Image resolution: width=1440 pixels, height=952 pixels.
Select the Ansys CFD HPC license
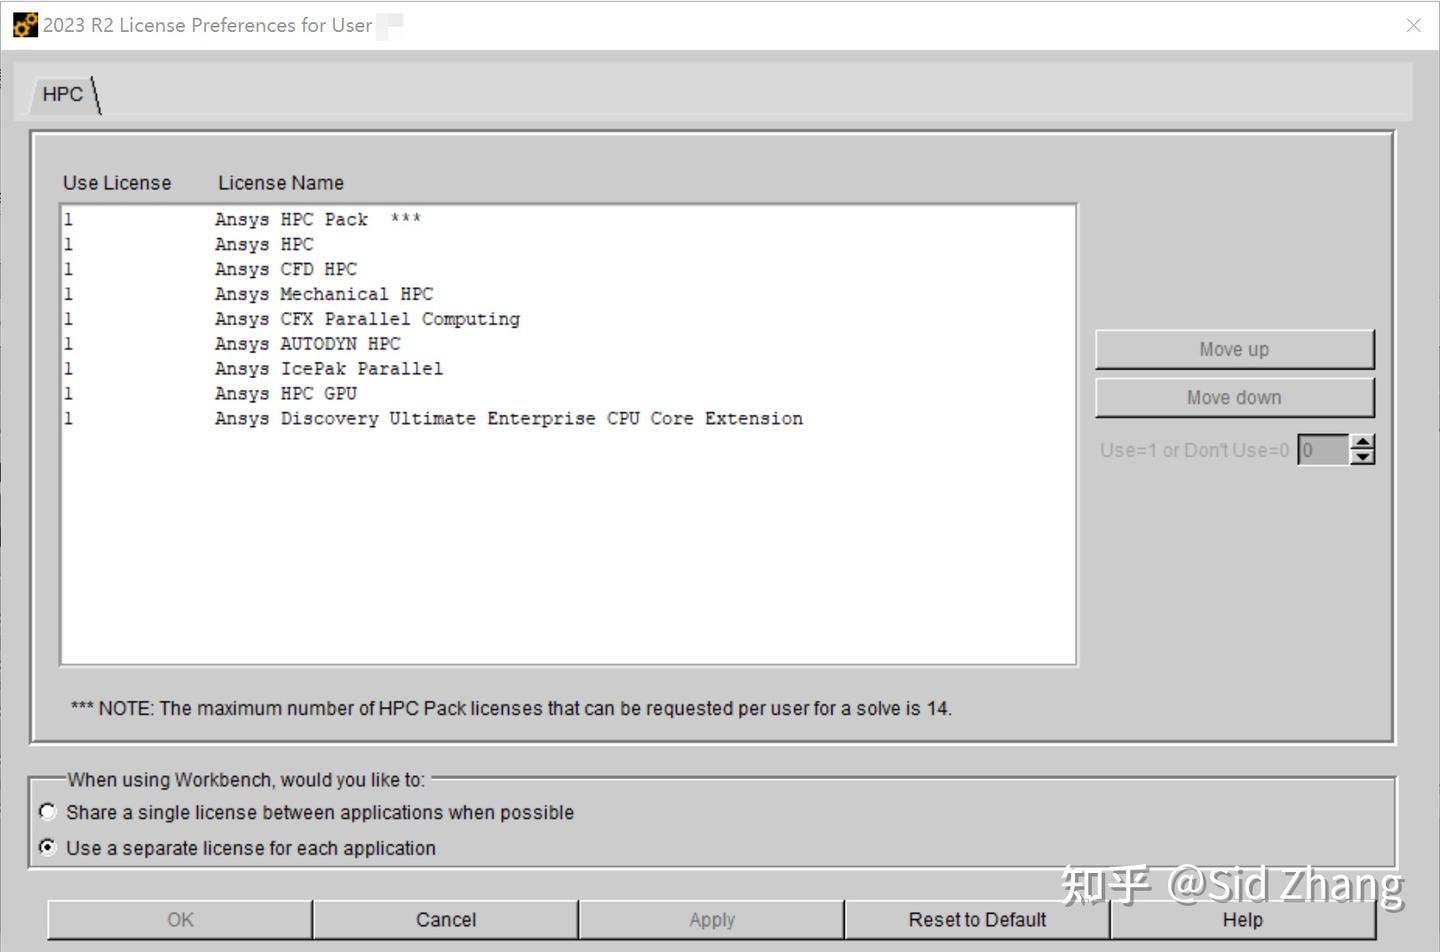(287, 269)
